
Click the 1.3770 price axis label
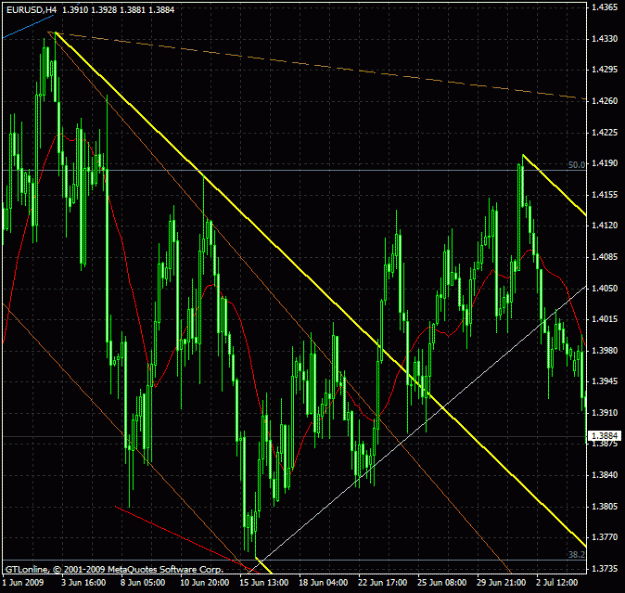tap(605, 537)
